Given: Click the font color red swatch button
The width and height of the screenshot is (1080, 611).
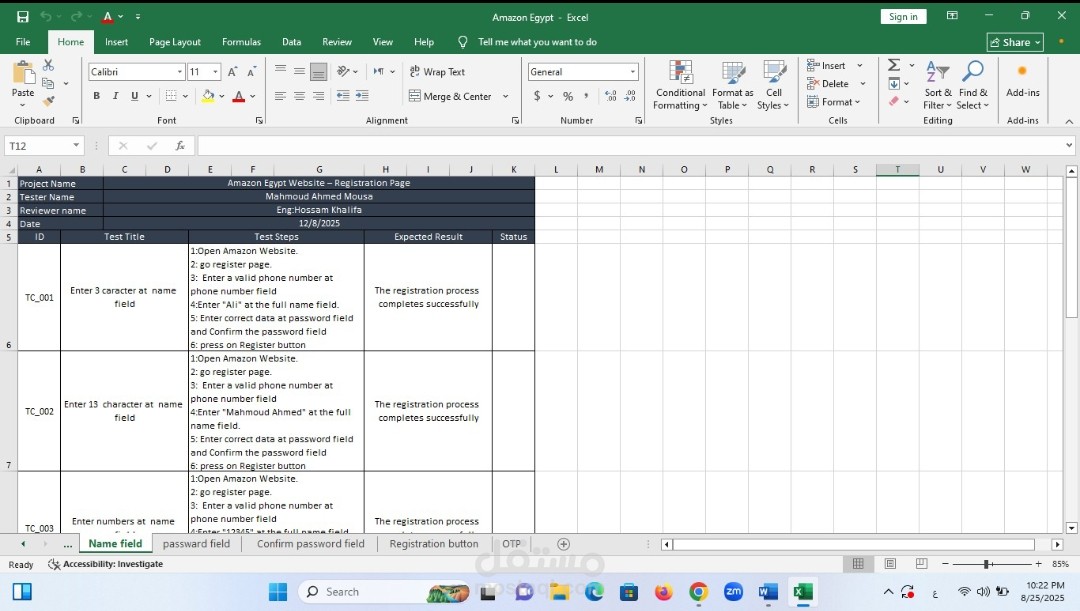Looking at the screenshot, I should click(x=238, y=97).
